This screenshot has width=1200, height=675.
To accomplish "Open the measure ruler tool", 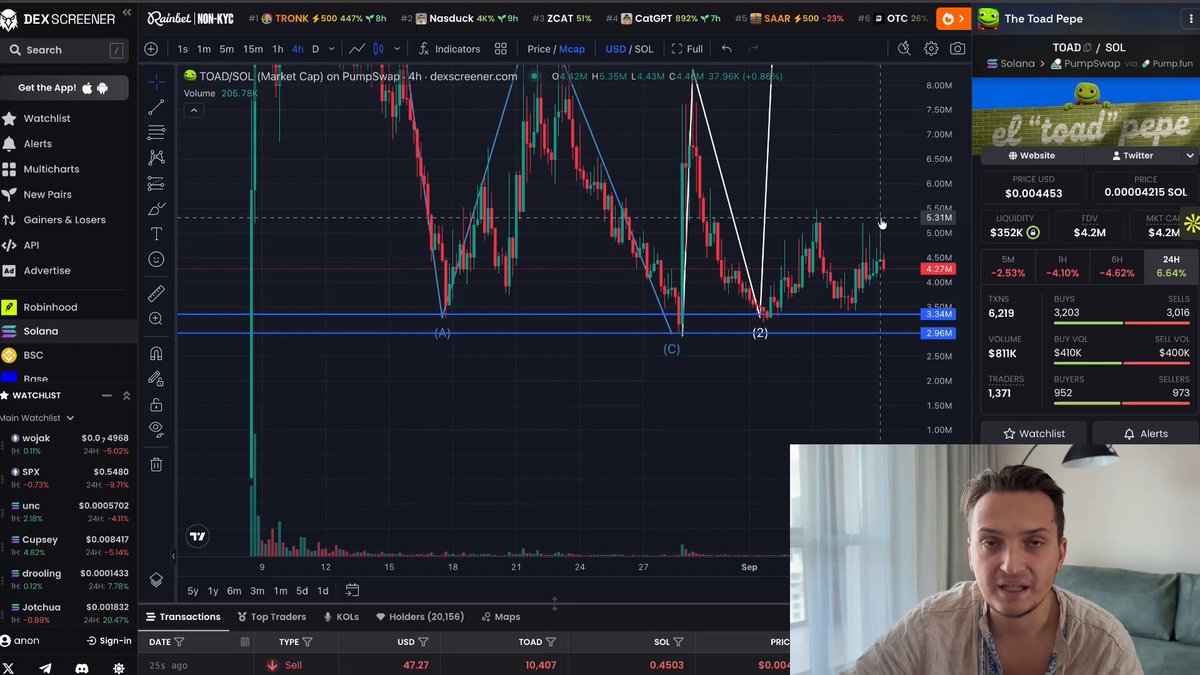I will click(x=156, y=294).
